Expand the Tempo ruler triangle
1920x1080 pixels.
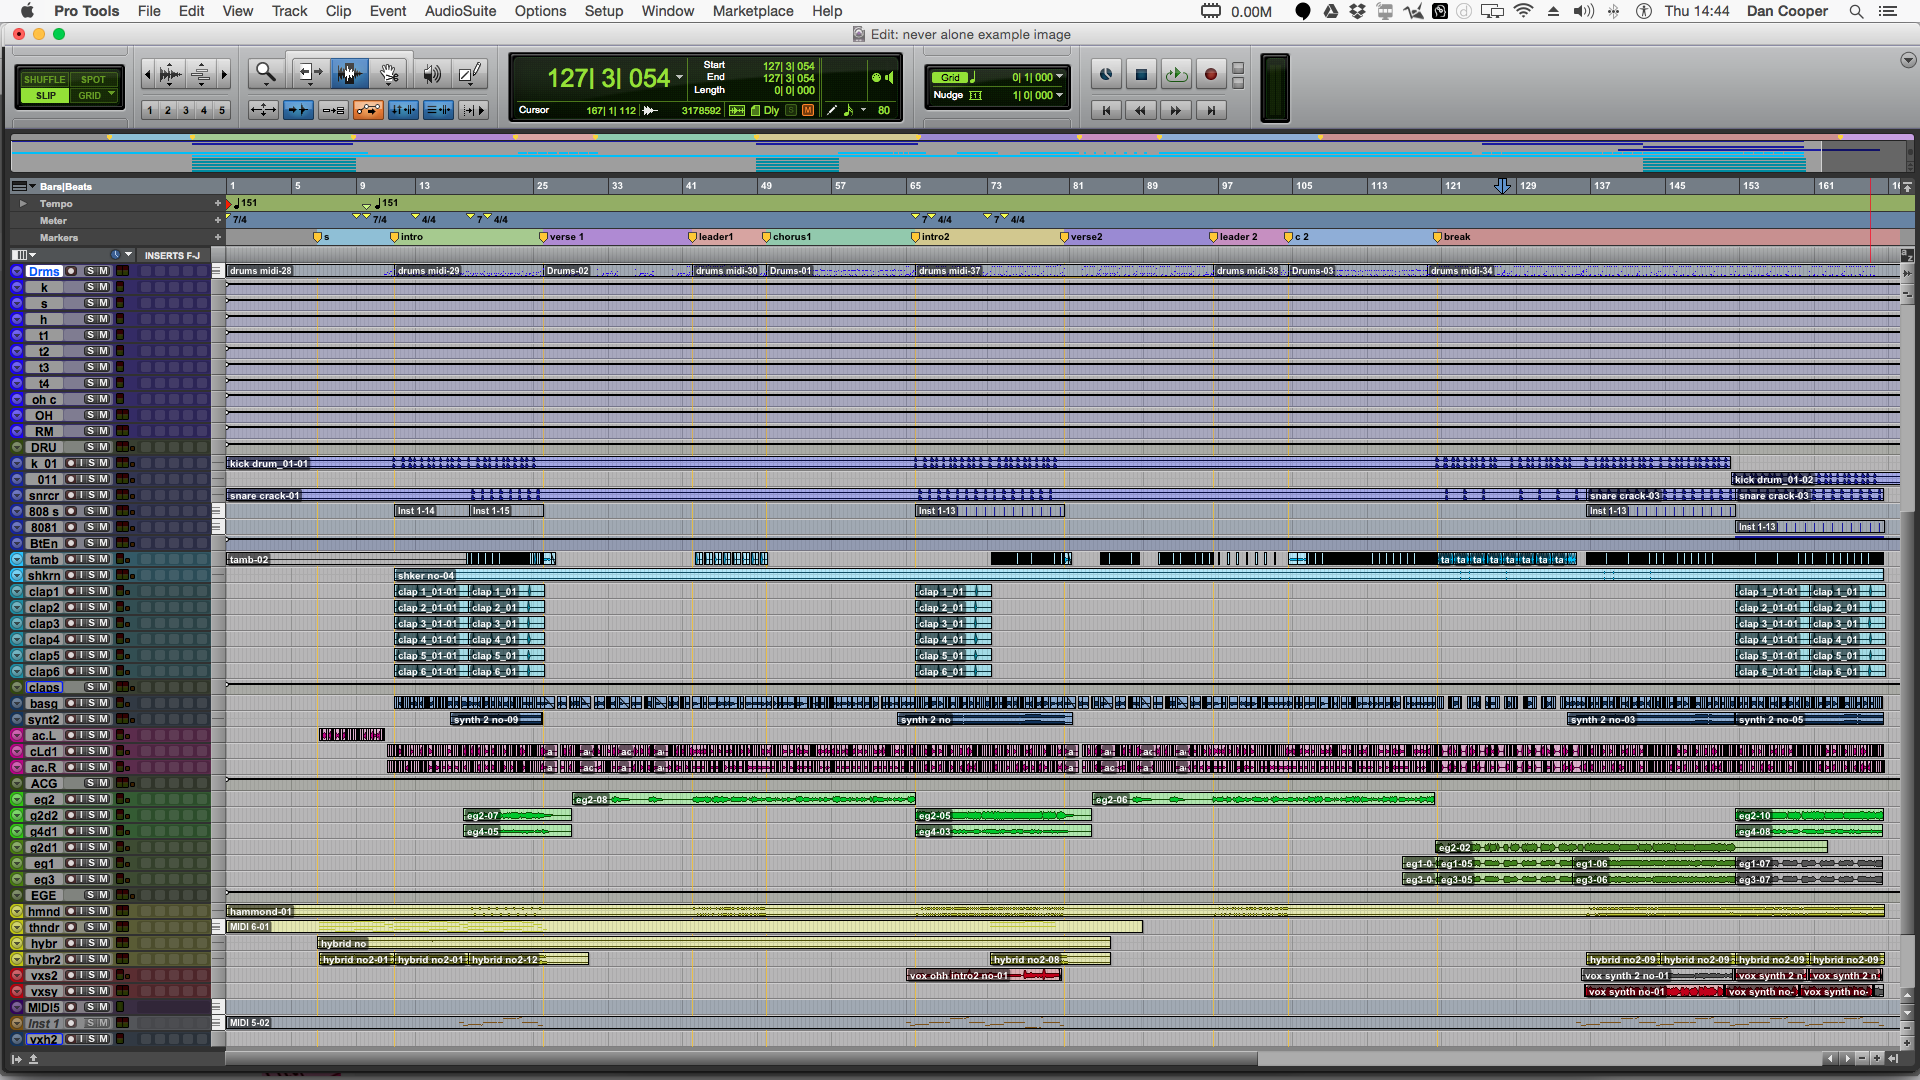click(x=23, y=203)
